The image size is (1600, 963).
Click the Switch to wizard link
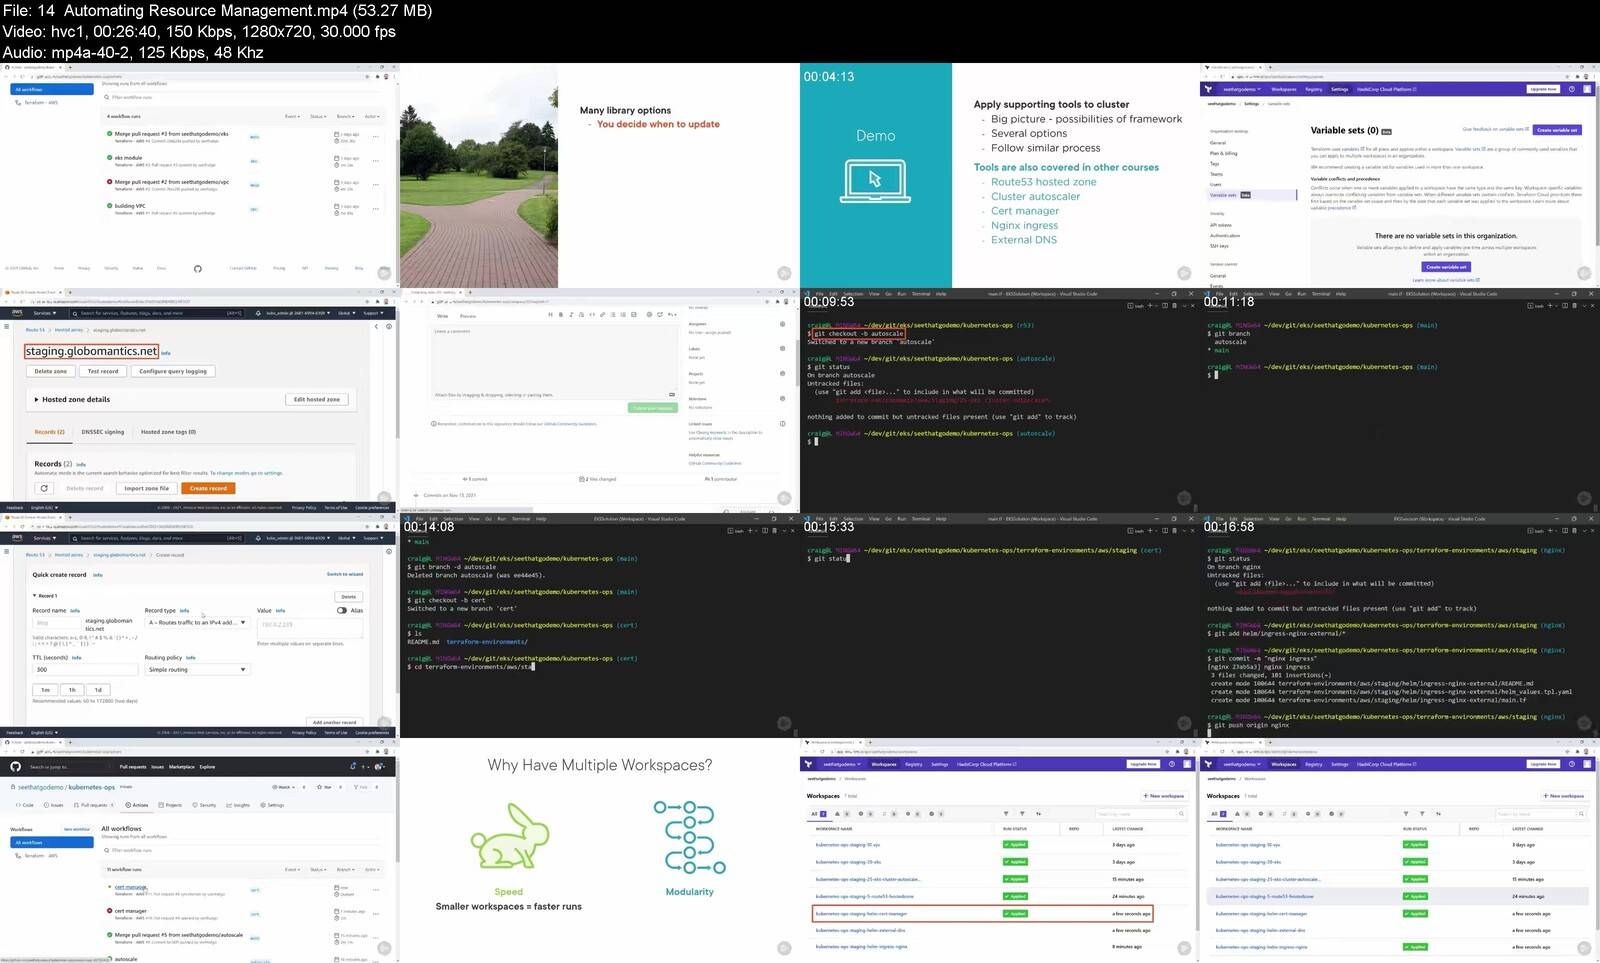[x=345, y=574]
